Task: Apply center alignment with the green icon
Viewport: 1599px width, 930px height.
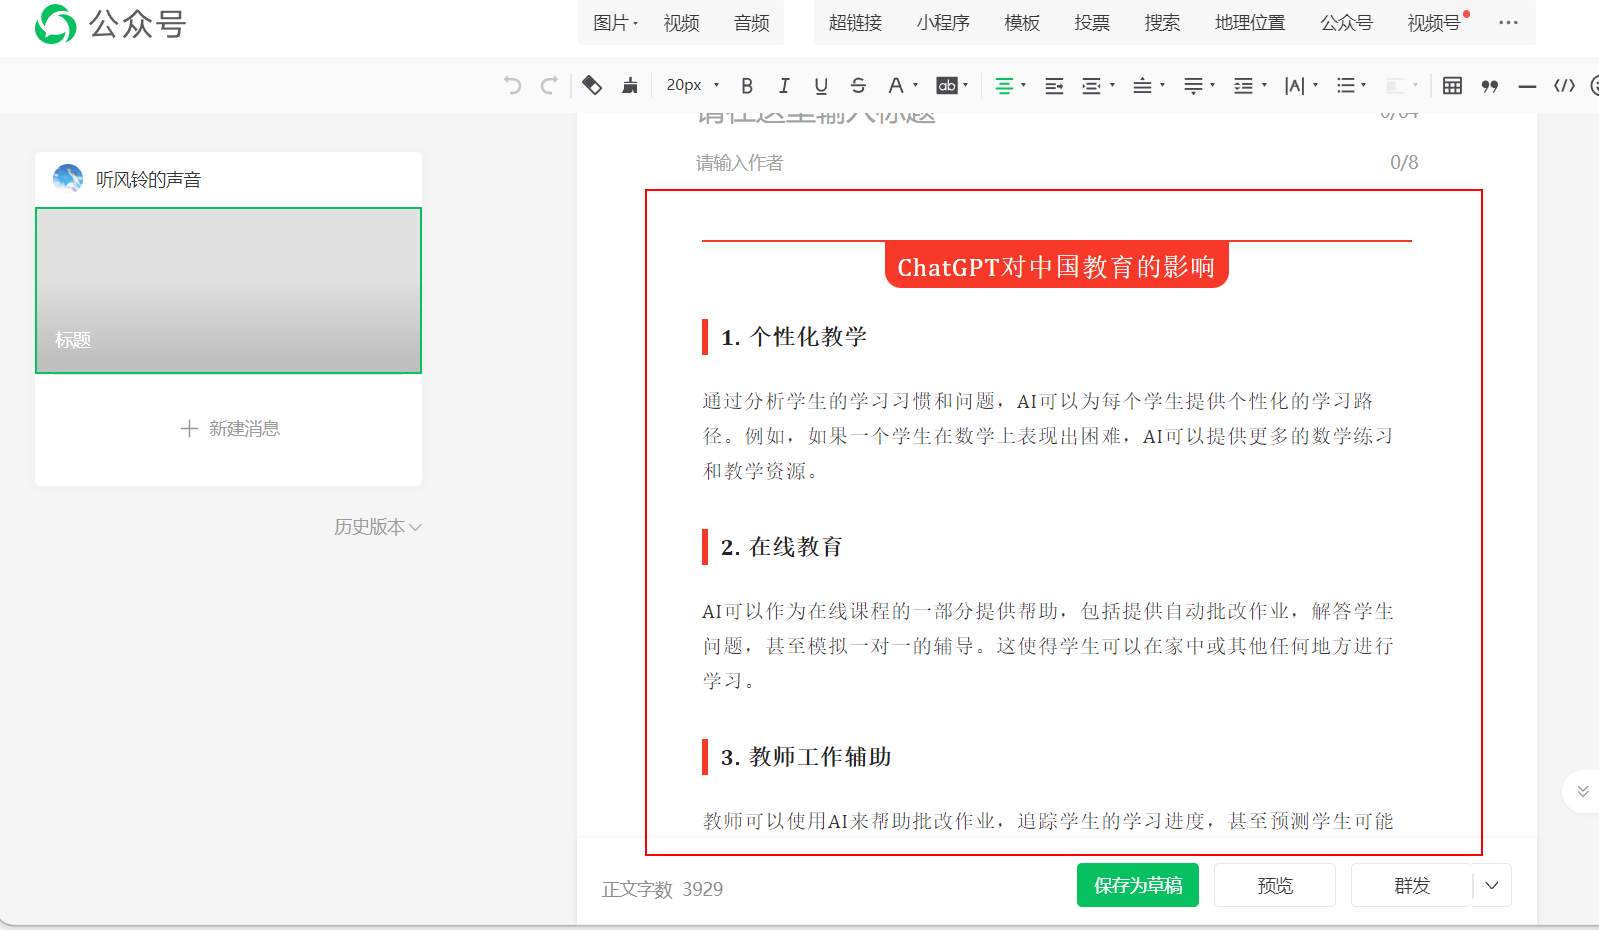Action: click(1004, 86)
